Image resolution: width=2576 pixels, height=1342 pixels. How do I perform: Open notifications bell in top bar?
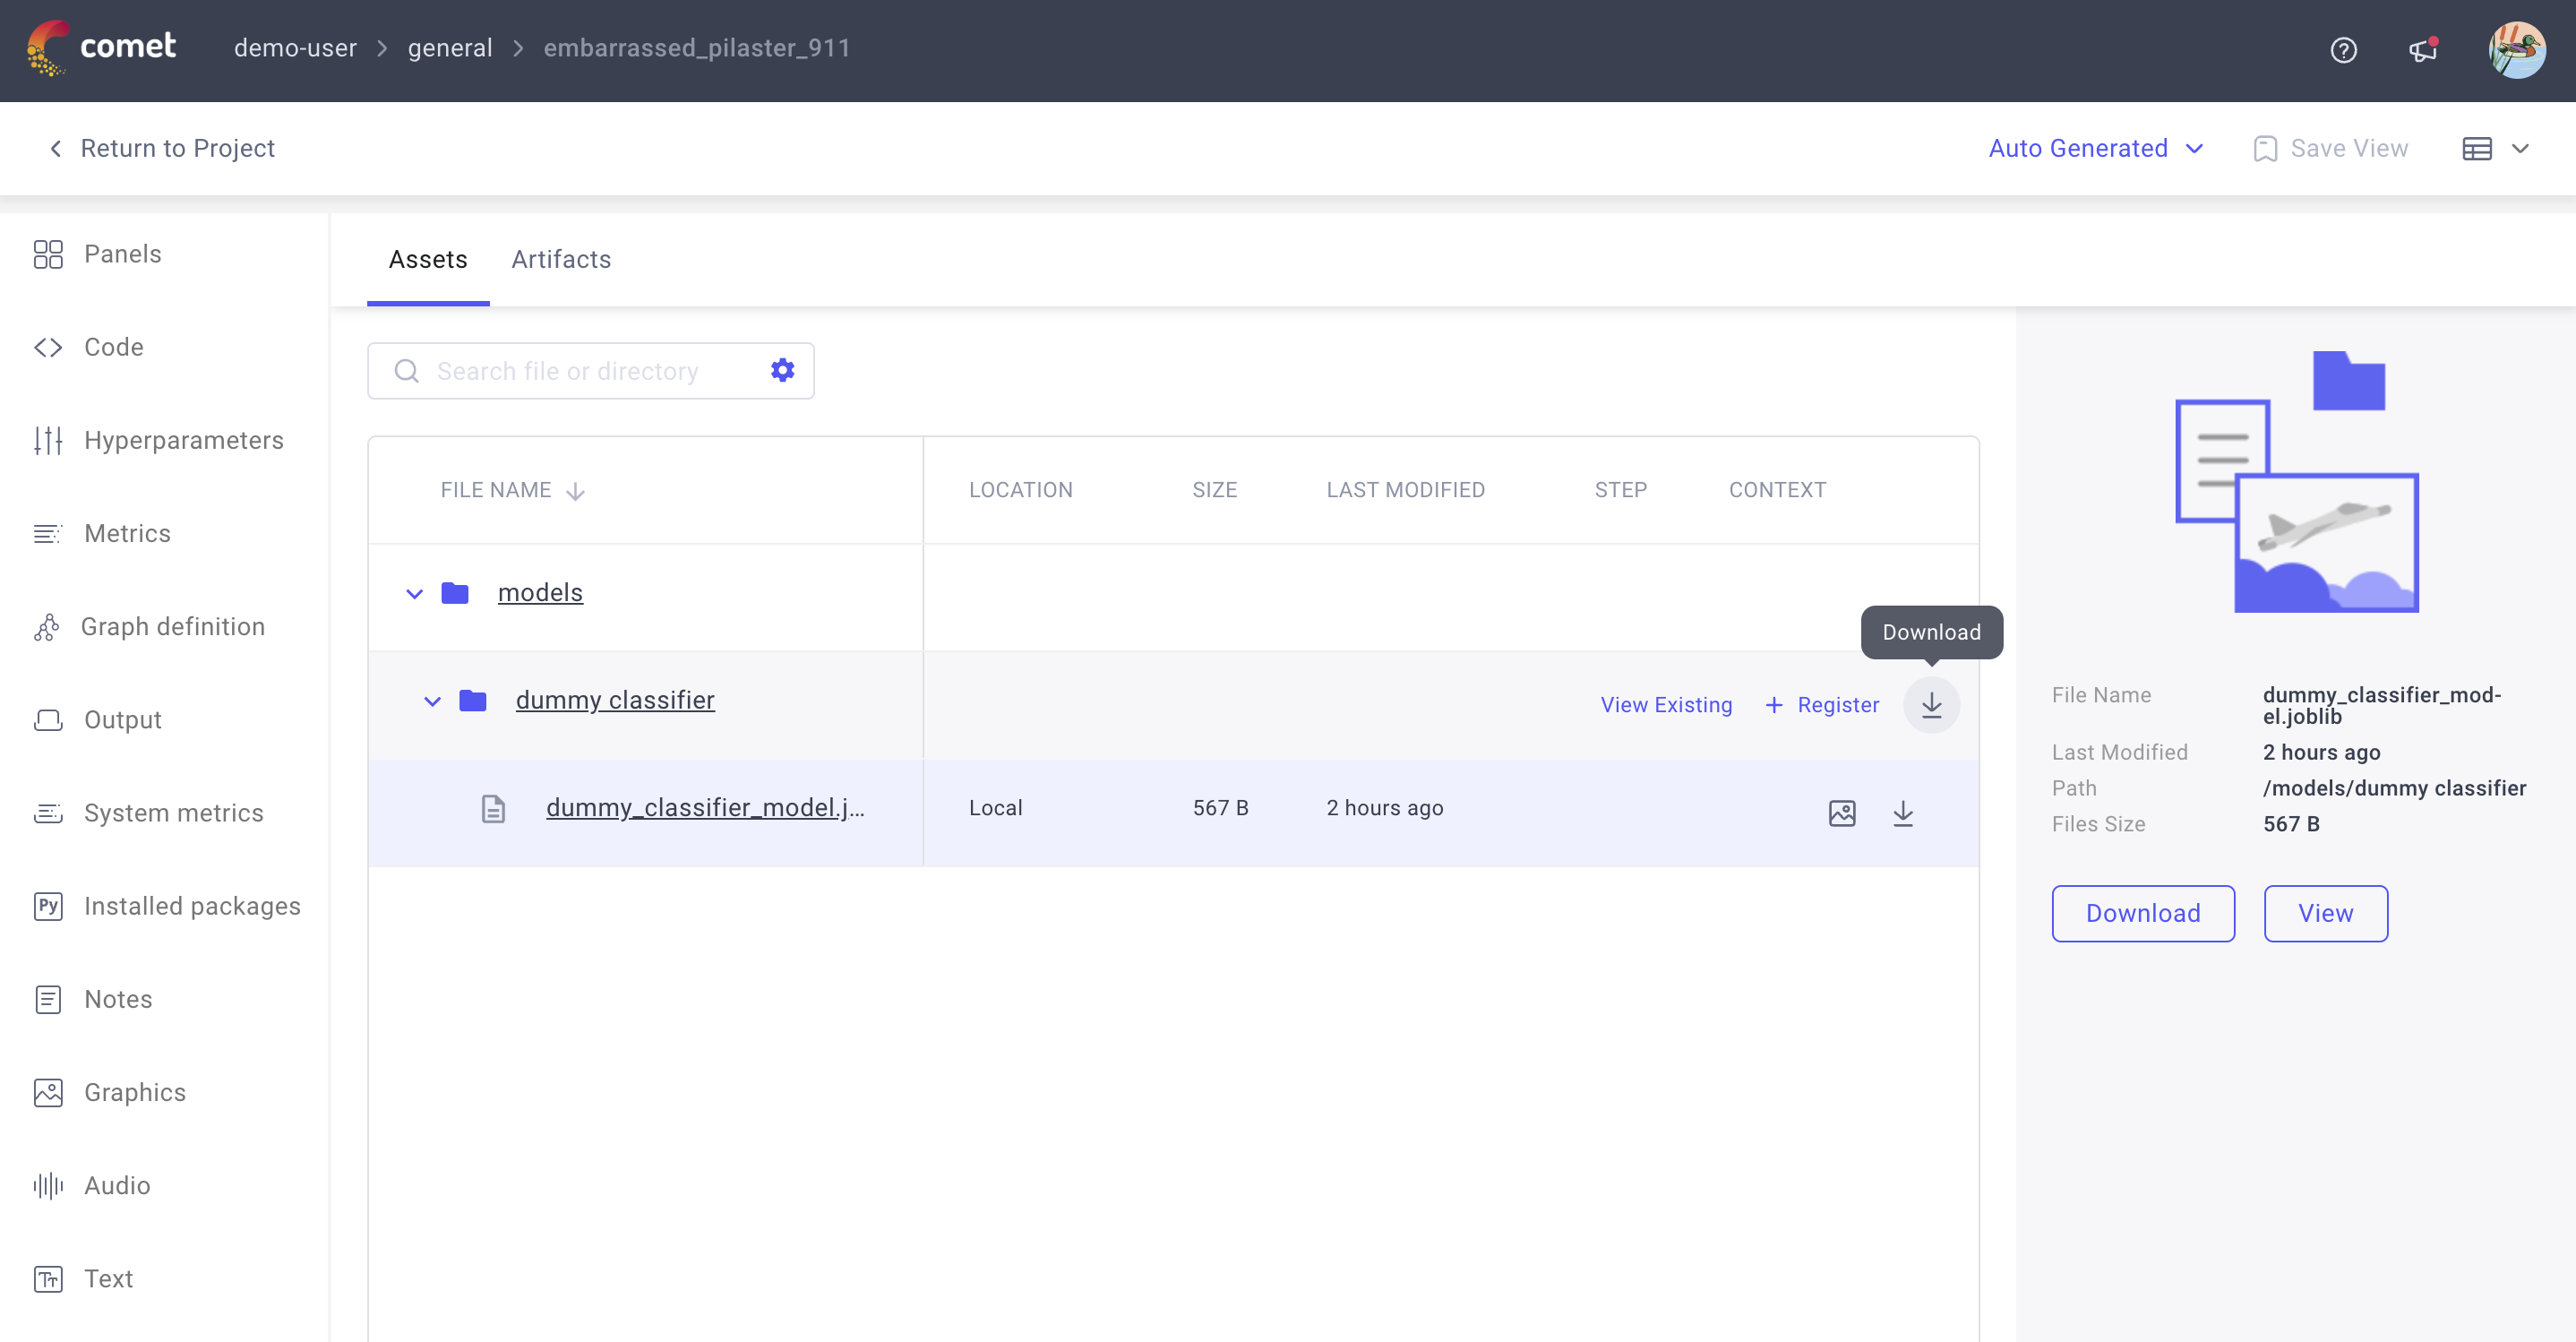coord(2421,50)
